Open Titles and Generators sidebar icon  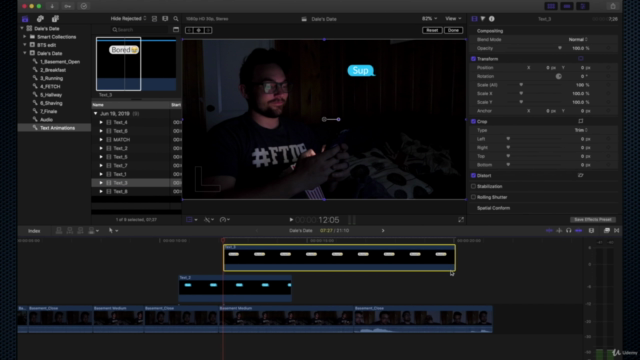[55, 19]
